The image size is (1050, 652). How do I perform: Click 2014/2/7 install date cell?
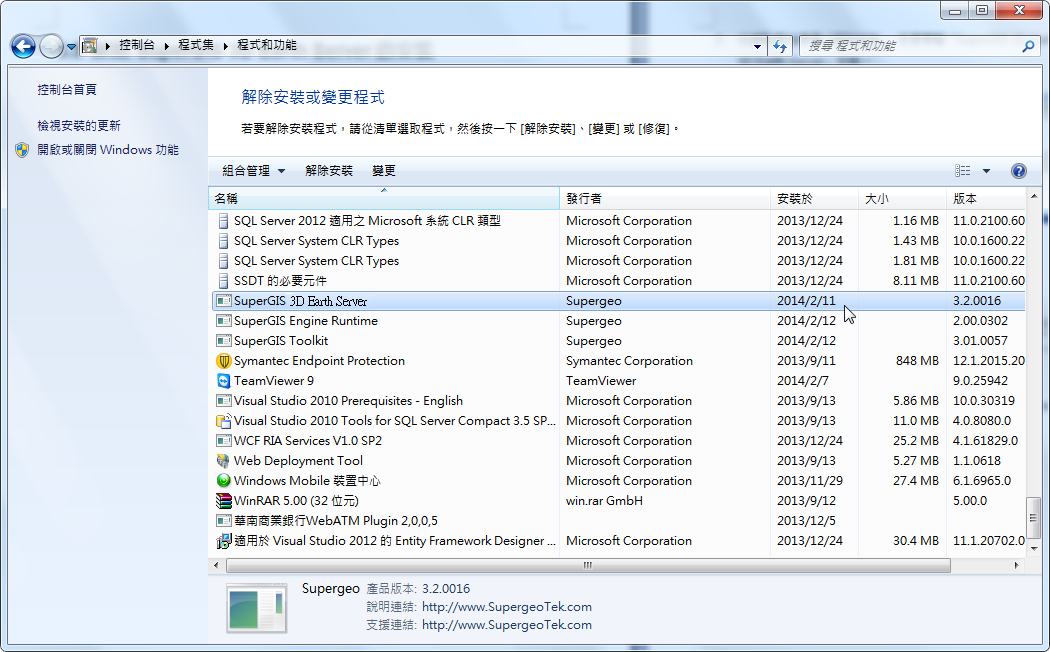coord(802,381)
